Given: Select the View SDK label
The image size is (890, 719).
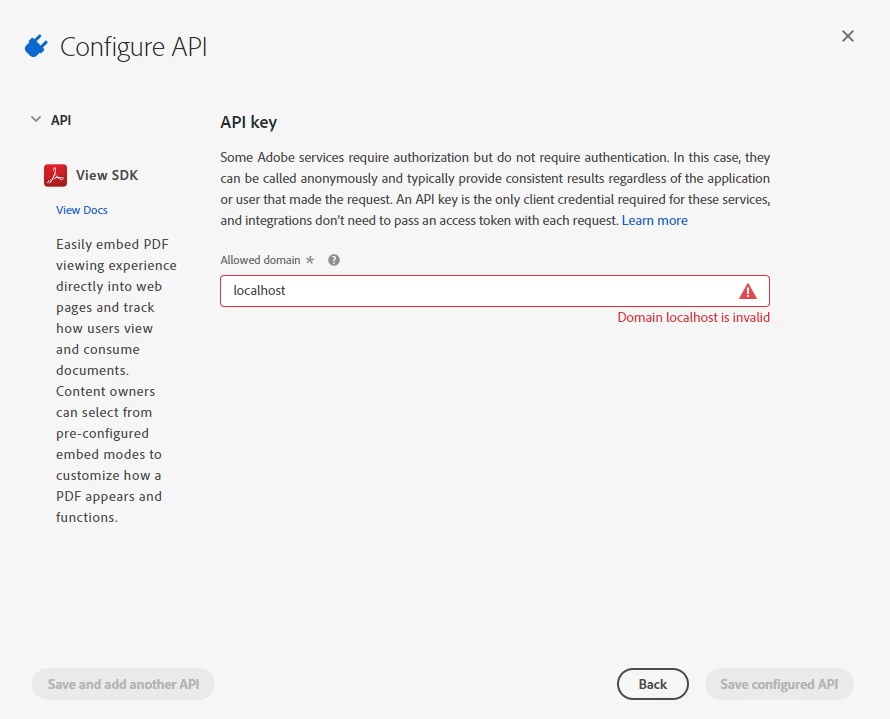Looking at the screenshot, I should click(x=107, y=175).
